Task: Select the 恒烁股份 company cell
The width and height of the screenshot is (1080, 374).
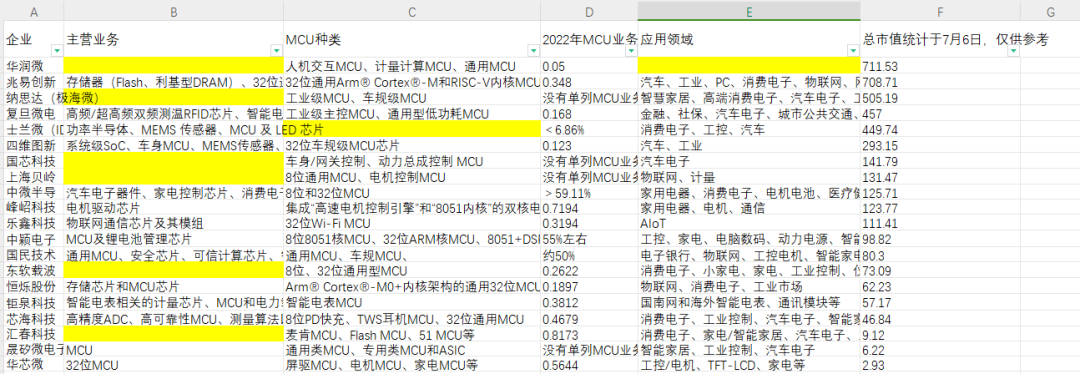Action: point(34,287)
